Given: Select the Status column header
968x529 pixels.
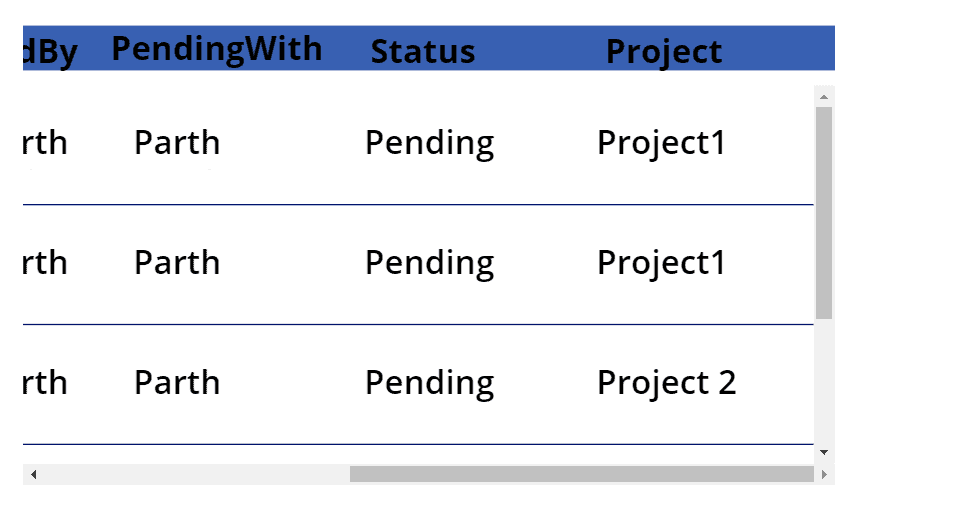Looking at the screenshot, I should coord(423,52).
